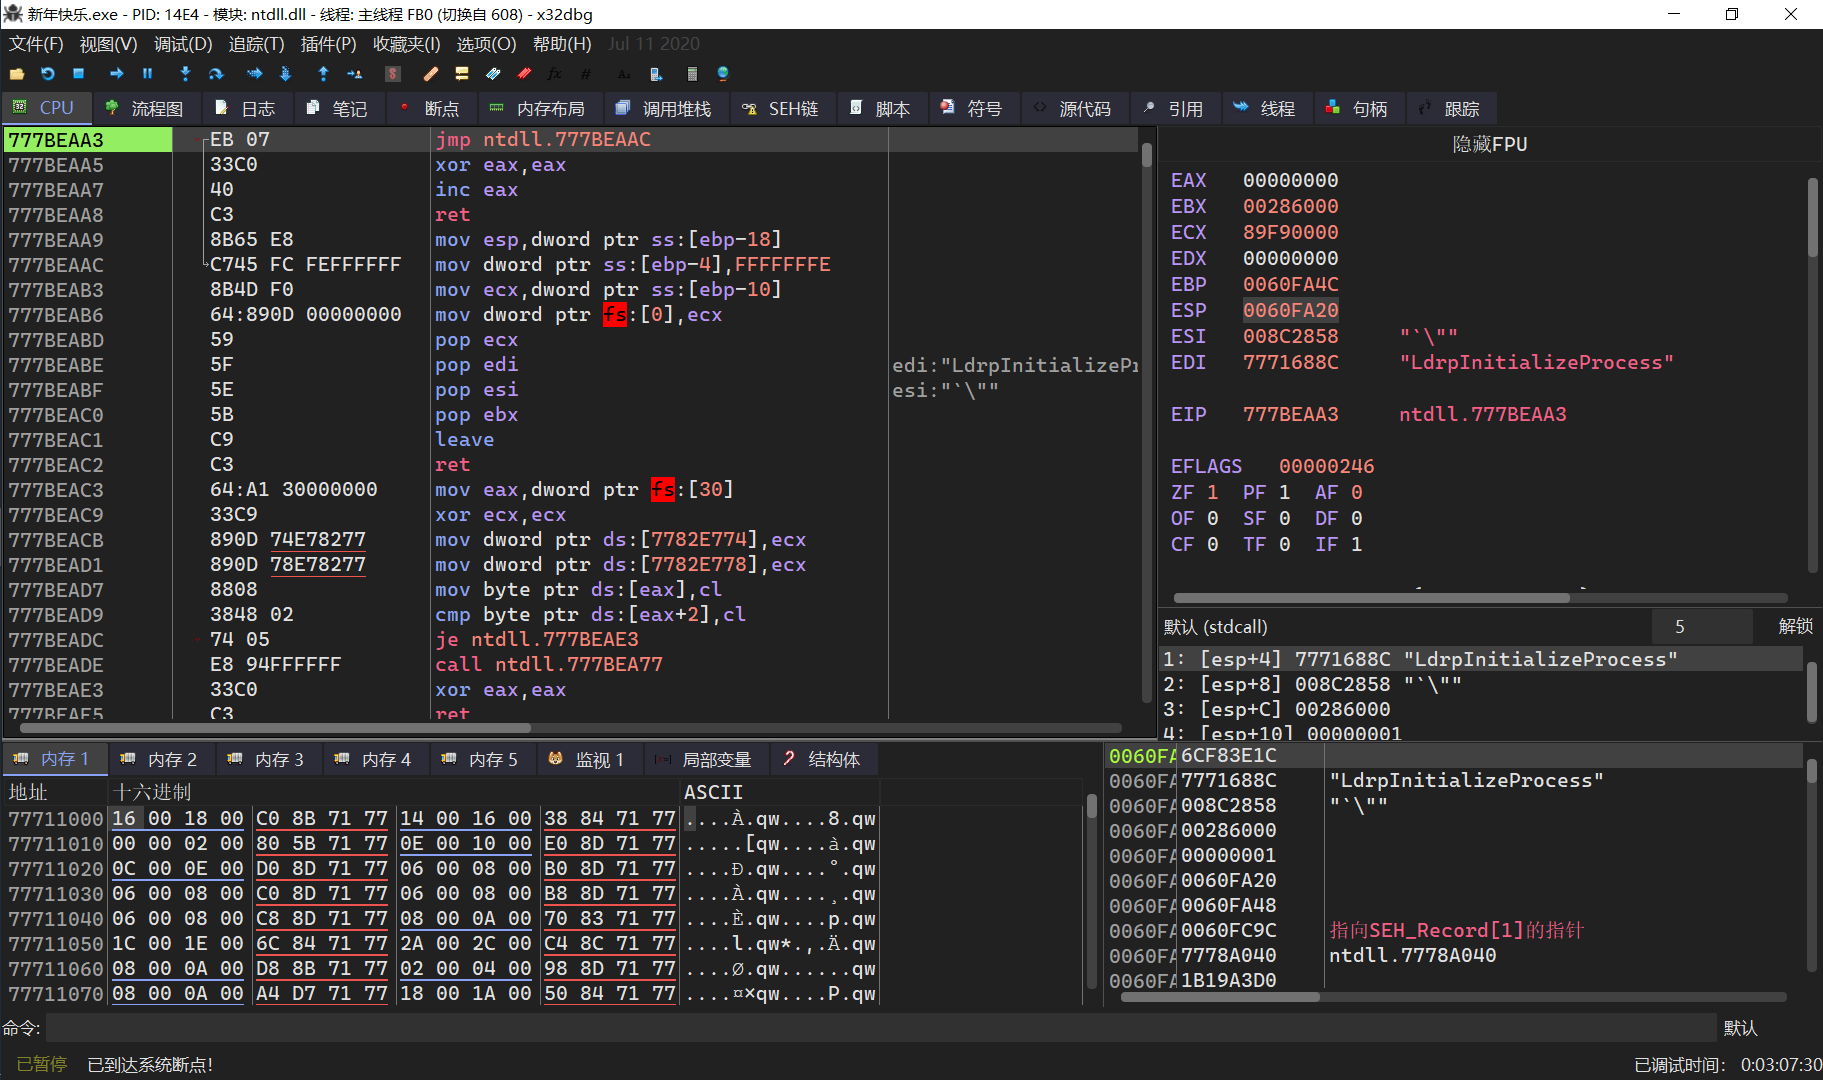Click the 命令 command input field

(x=880, y=1028)
